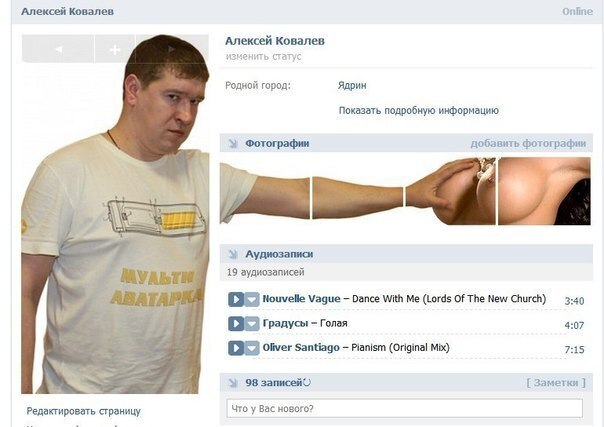This screenshot has height=427, width=604.
Task: Open dropdown arrow next to Nouvelle Vague track
Action: (252, 299)
